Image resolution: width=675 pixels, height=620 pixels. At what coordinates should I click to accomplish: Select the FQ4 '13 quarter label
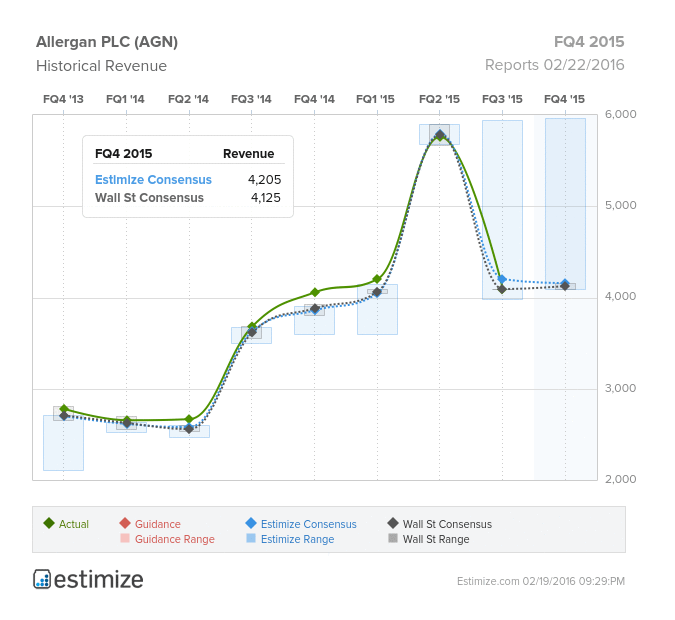pyautogui.click(x=63, y=99)
